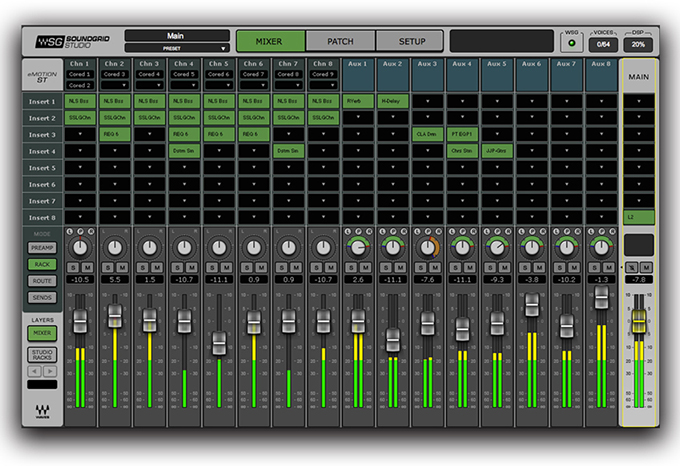The height and width of the screenshot is (466, 680).
Task: Open Dbtm Sin plugin on Chn 7
Action: point(288,151)
